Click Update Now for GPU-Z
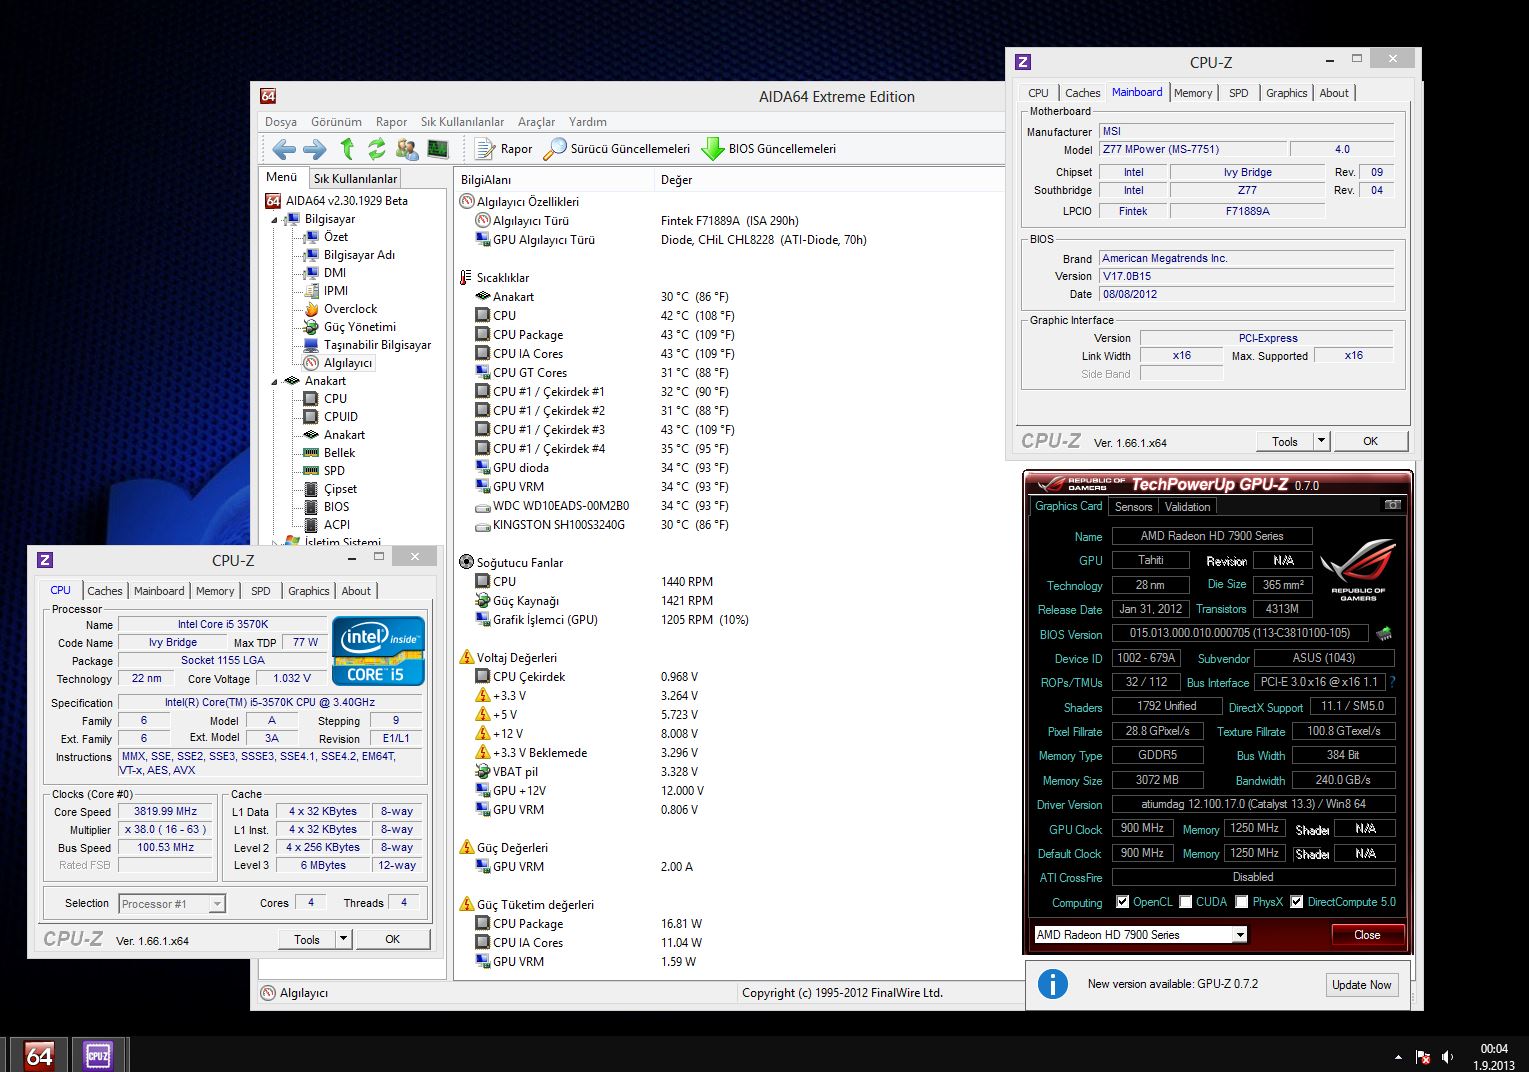The image size is (1529, 1072). [1361, 985]
